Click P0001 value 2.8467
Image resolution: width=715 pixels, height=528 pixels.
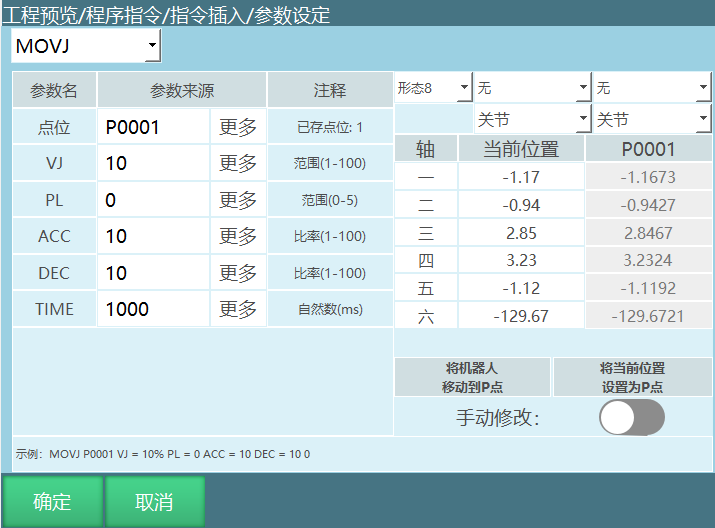coord(648,233)
